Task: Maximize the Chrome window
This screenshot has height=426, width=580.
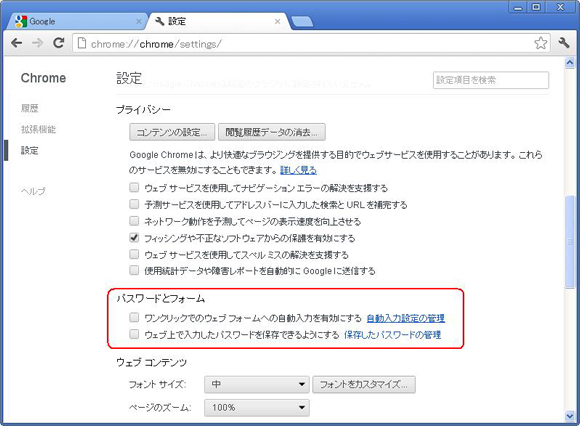Action: click(x=536, y=7)
